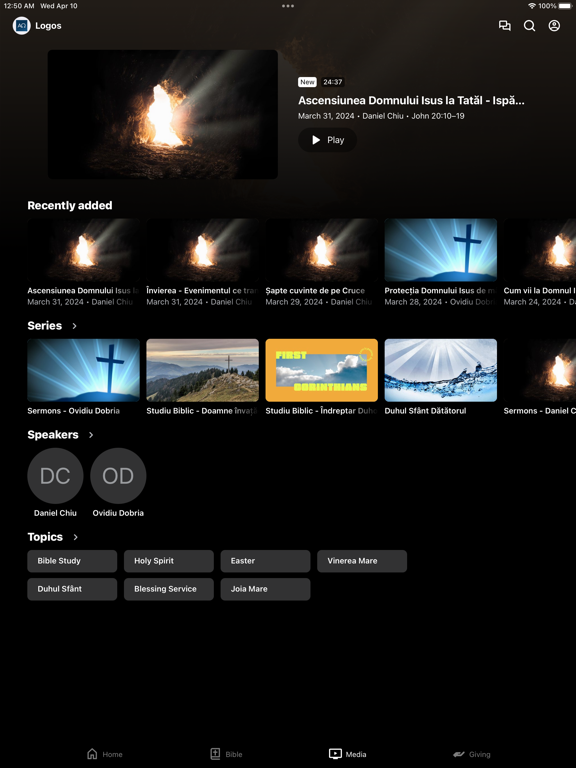
Task: Expand the Topics section chevron
Action: [75, 537]
